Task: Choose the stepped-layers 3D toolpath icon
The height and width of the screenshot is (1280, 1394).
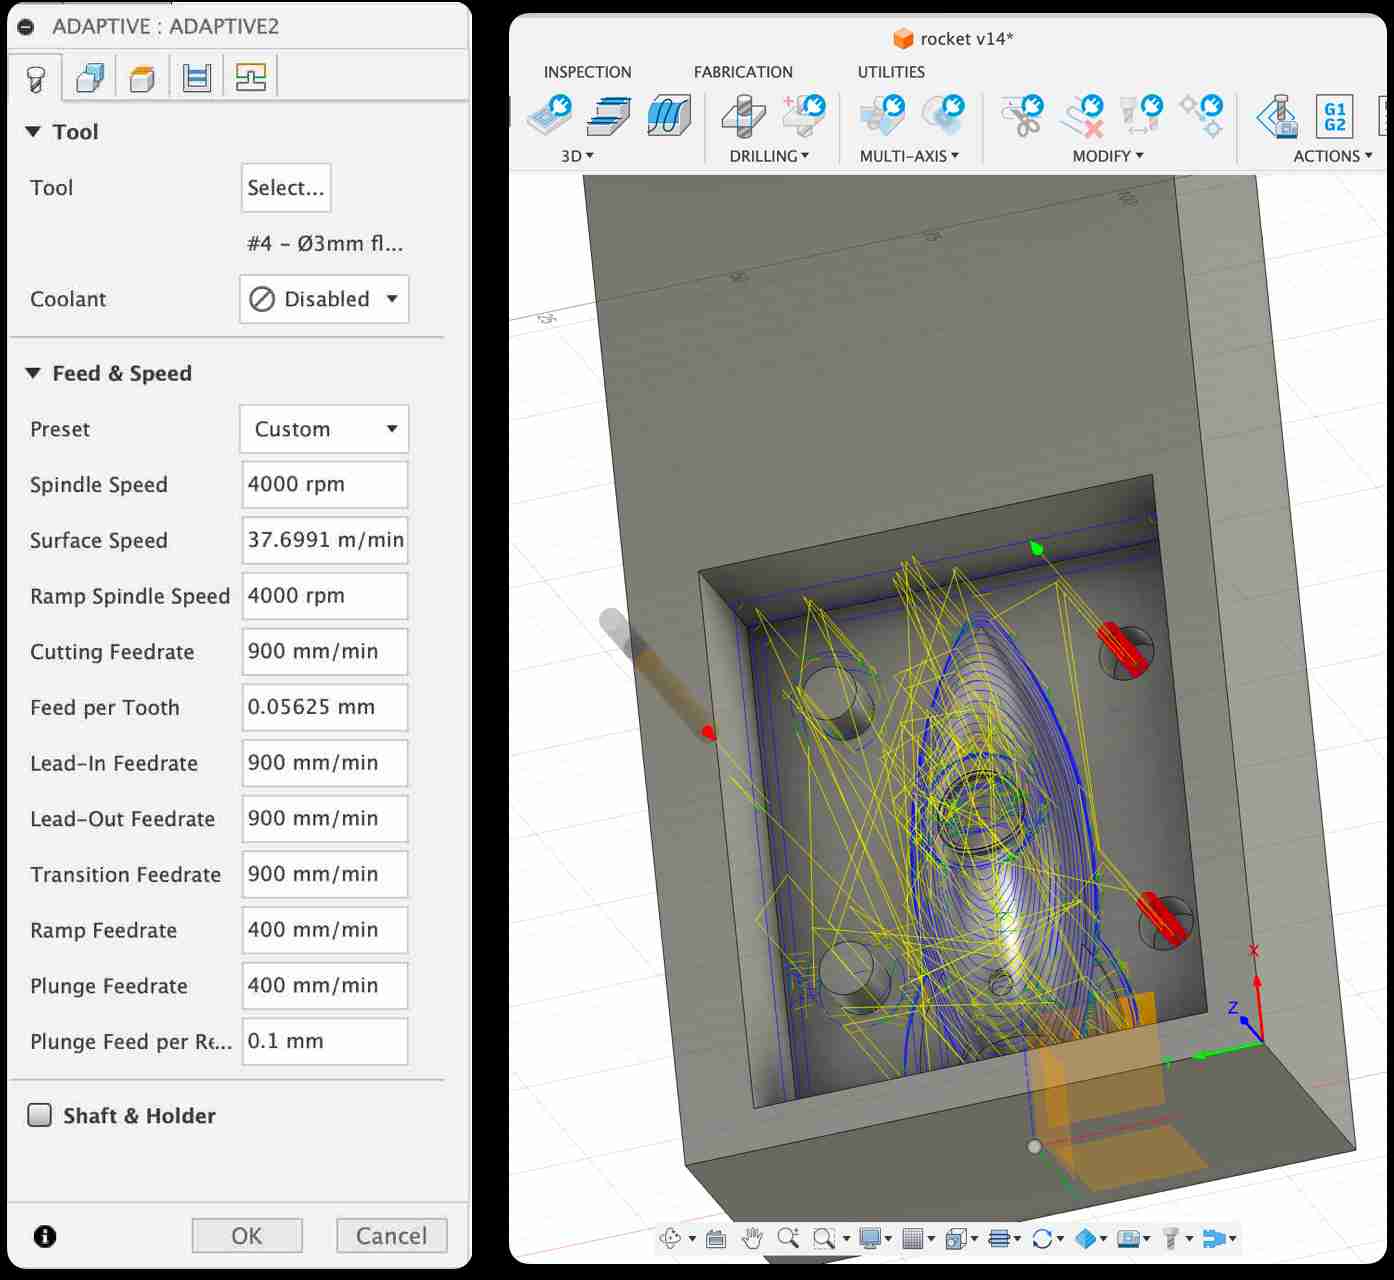Action: (609, 116)
